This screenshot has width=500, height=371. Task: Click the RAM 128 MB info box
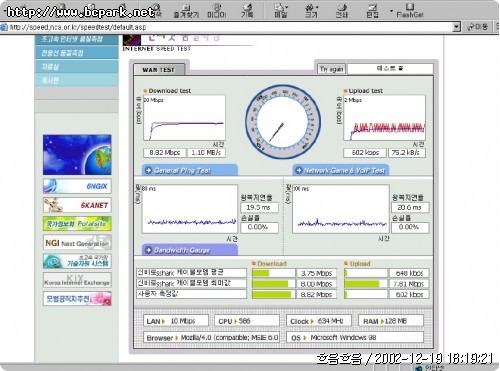coord(391,321)
